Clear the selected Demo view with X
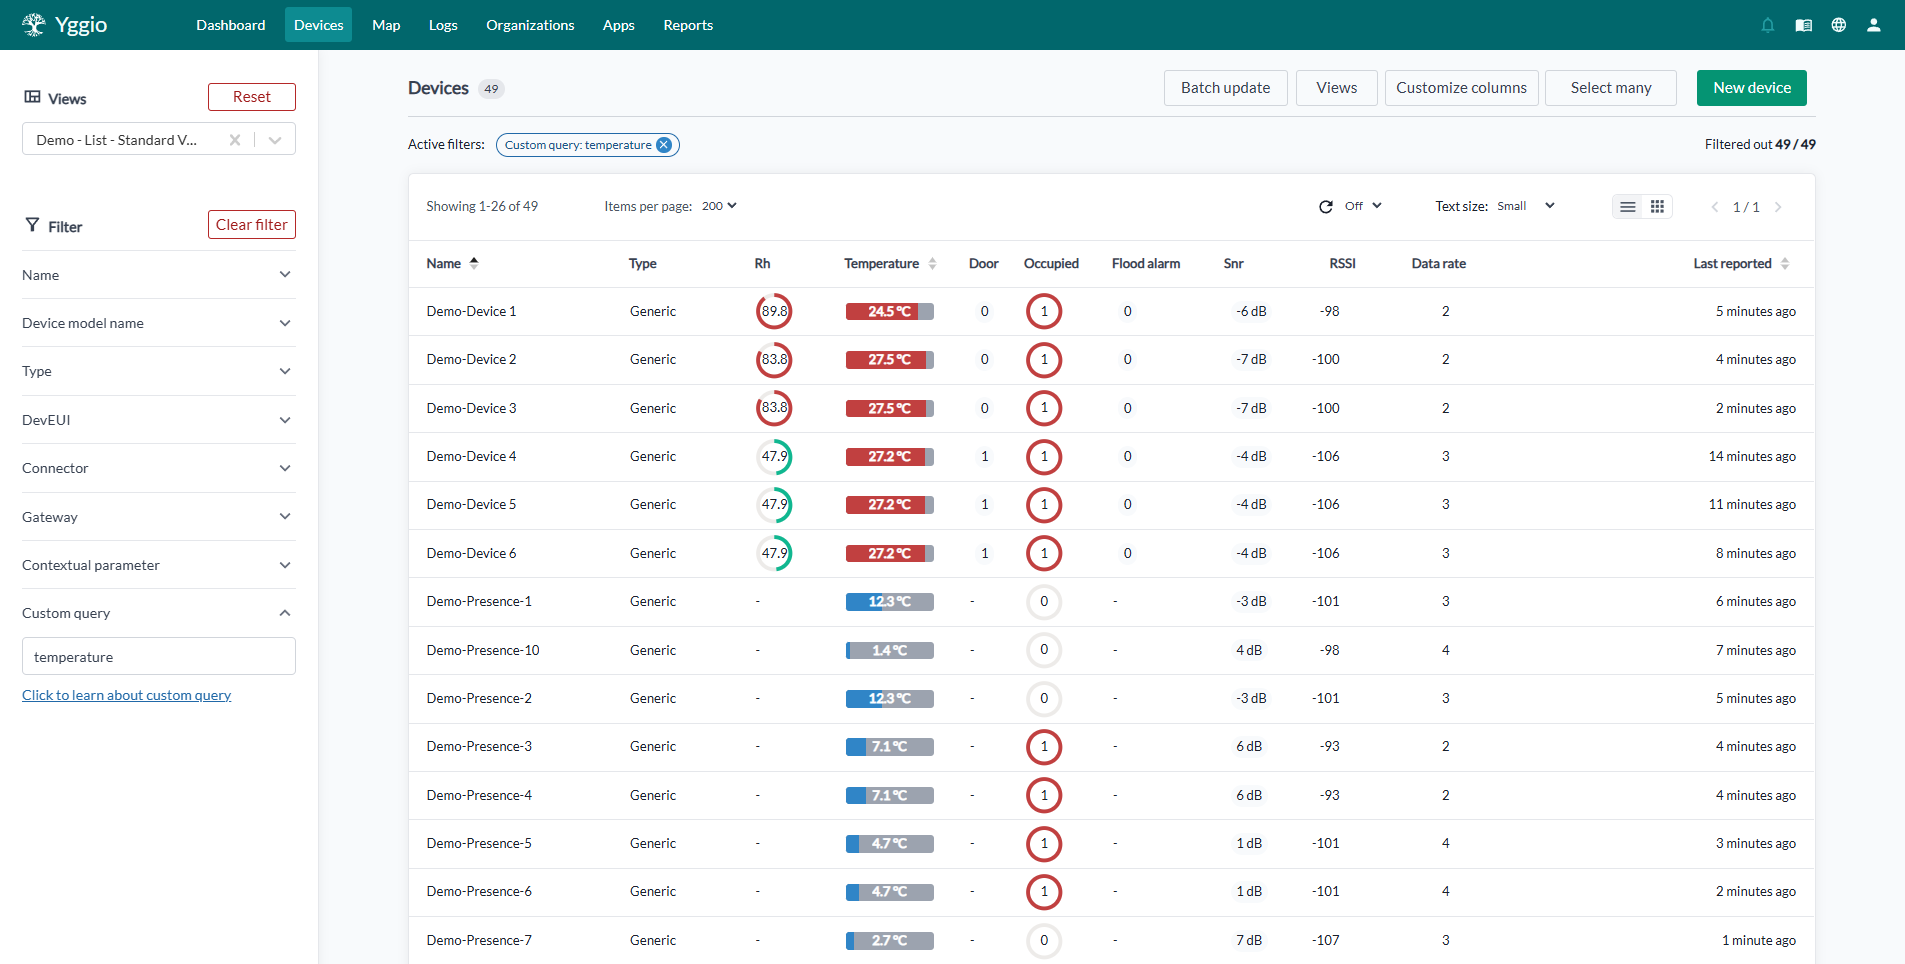The height and width of the screenshot is (964, 1905). [235, 140]
